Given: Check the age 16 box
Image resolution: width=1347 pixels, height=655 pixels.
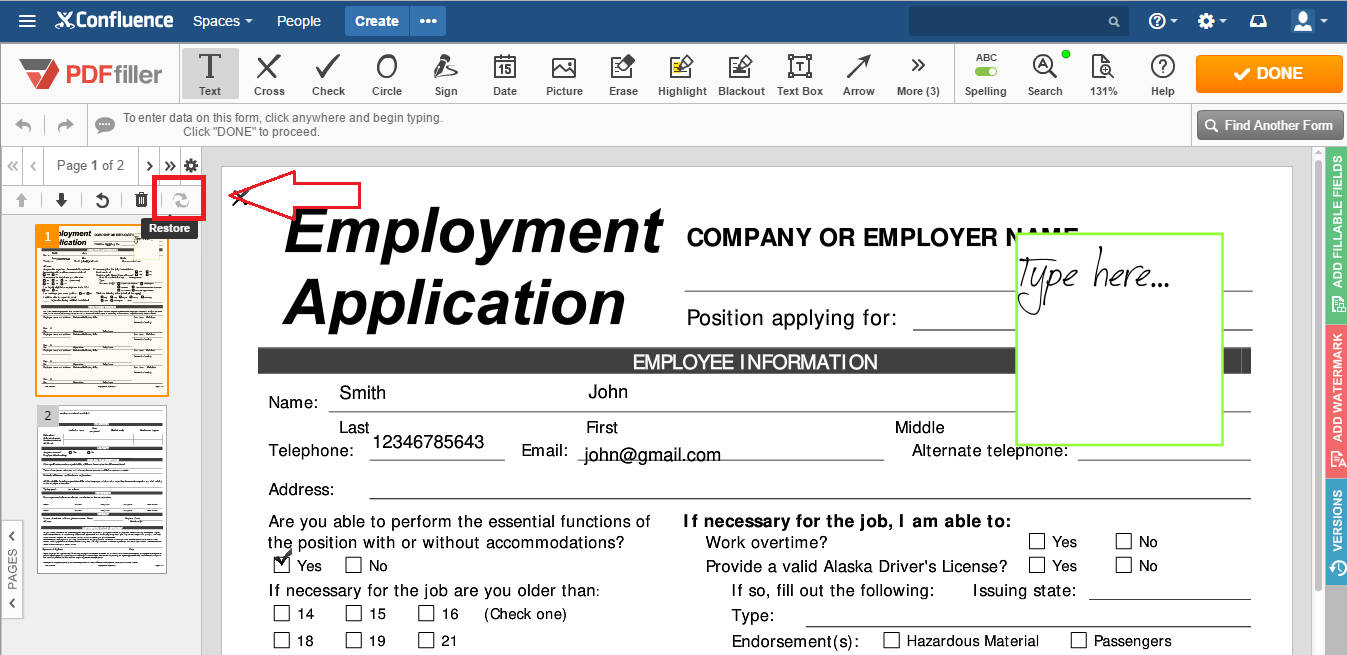Looking at the screenshot, I should 426,613.
